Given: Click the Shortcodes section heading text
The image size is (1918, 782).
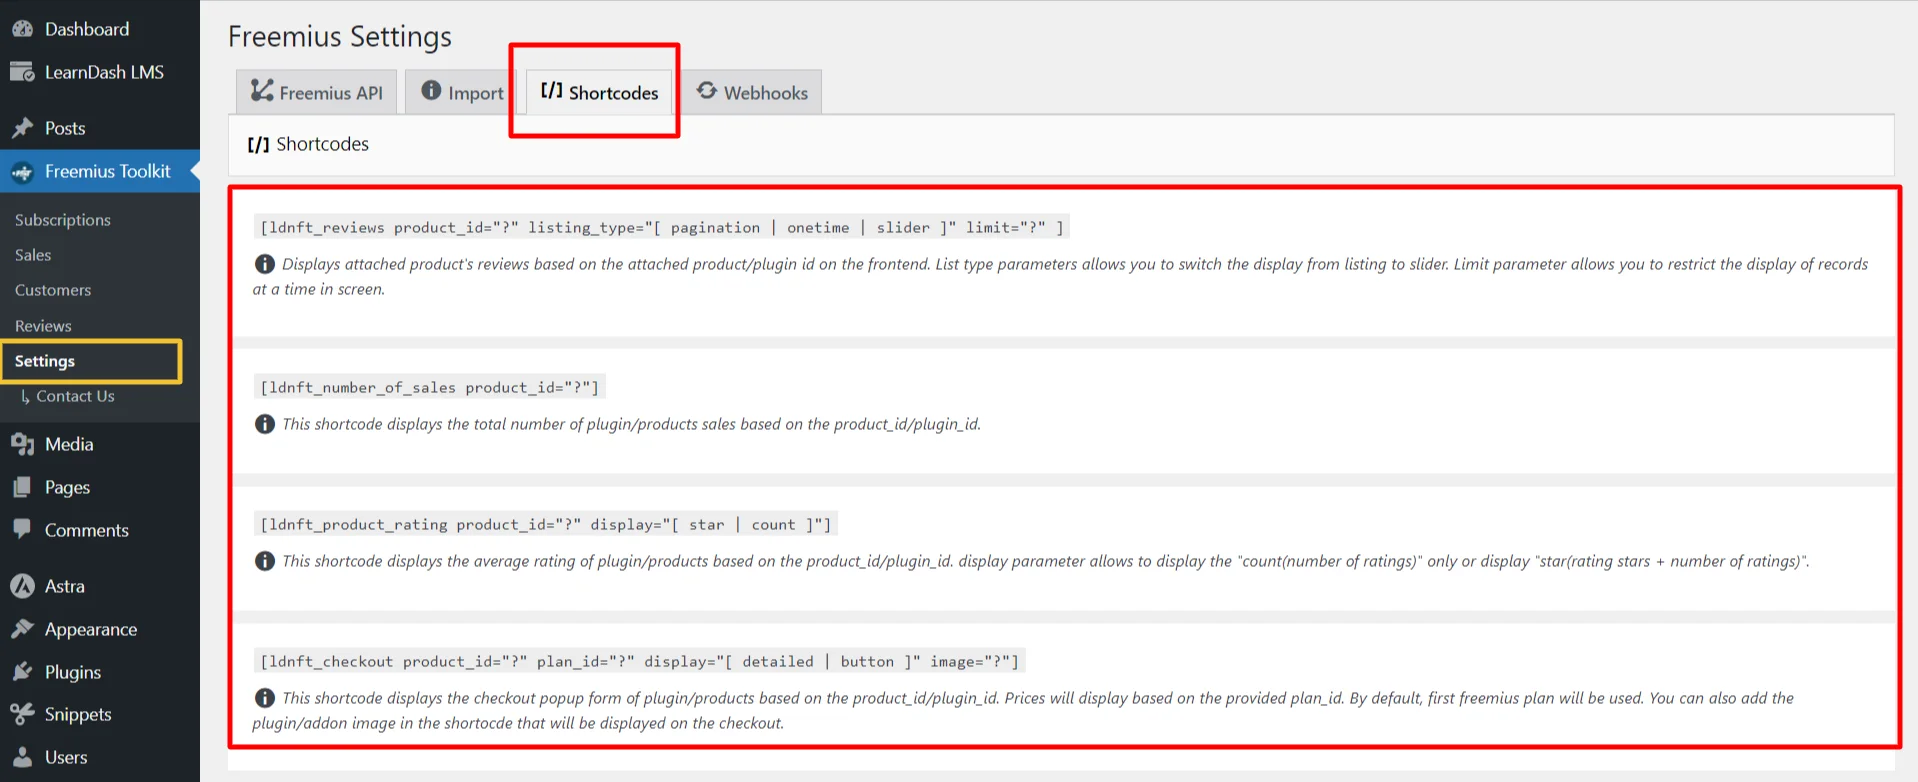Looking at the screenshot, I should click(322, 144).
